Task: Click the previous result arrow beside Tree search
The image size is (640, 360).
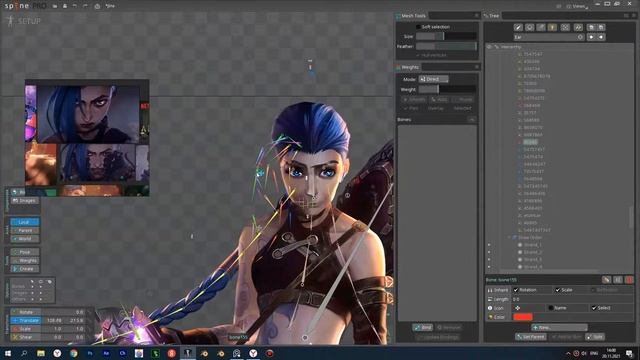Action: pos(591,37)
